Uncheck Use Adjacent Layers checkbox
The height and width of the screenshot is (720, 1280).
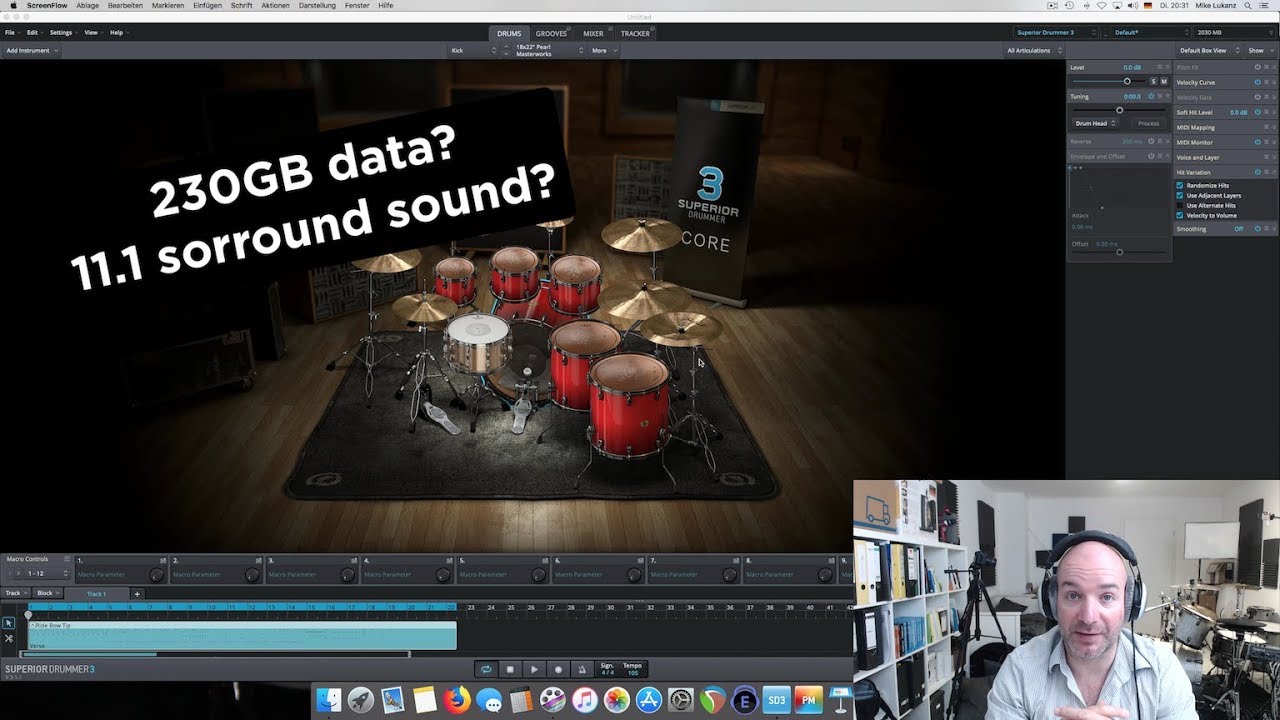[1179, 196]
